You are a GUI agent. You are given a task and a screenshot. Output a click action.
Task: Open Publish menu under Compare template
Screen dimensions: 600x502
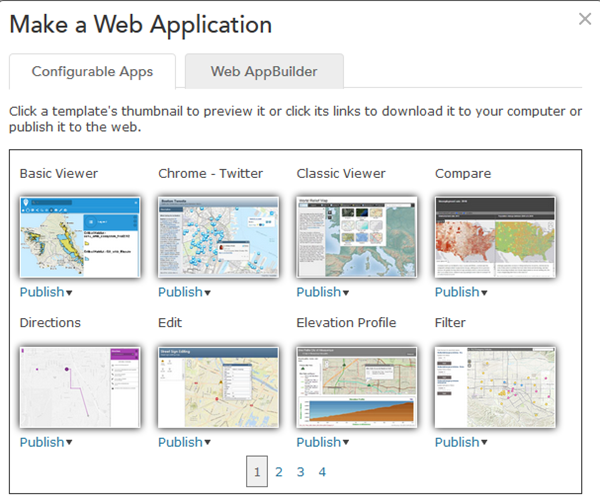click(x=461, y=292)
